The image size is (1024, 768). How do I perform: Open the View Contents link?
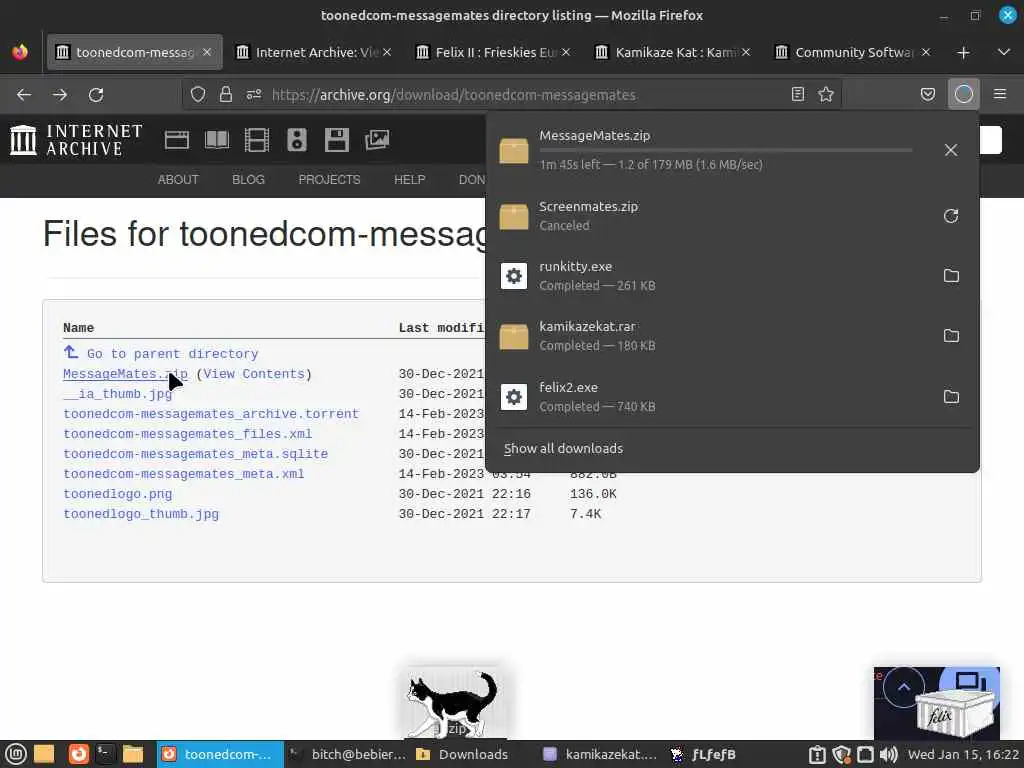click(254, 374)
